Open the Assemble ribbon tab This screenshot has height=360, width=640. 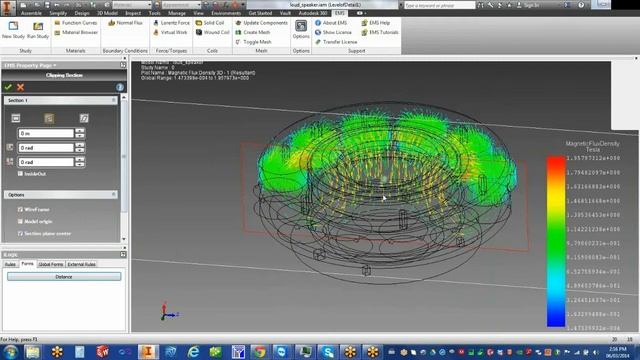point(31,13)
